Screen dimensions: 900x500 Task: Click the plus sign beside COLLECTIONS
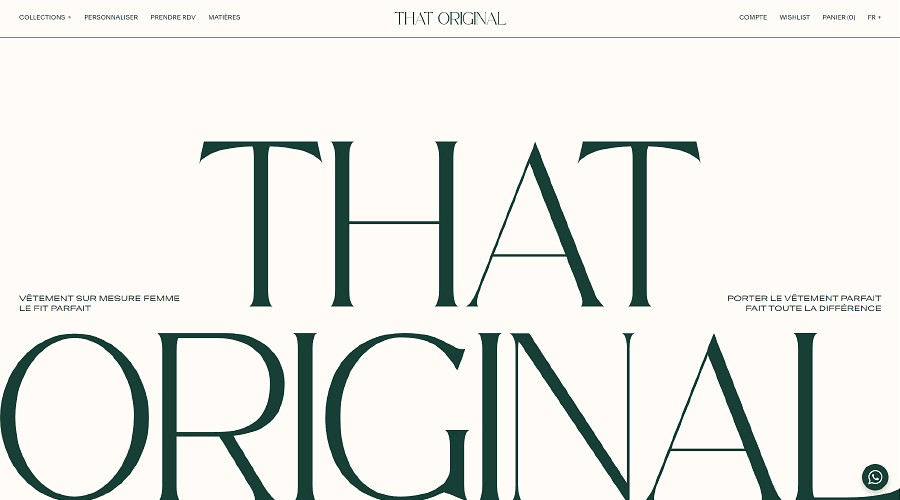[x=69, y=17]
